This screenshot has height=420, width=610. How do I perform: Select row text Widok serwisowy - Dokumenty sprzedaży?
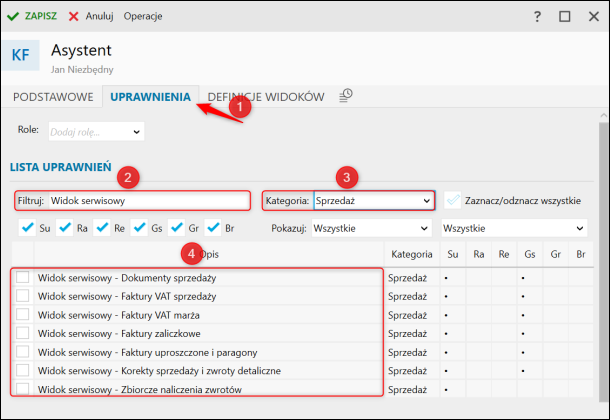(127, 278)
